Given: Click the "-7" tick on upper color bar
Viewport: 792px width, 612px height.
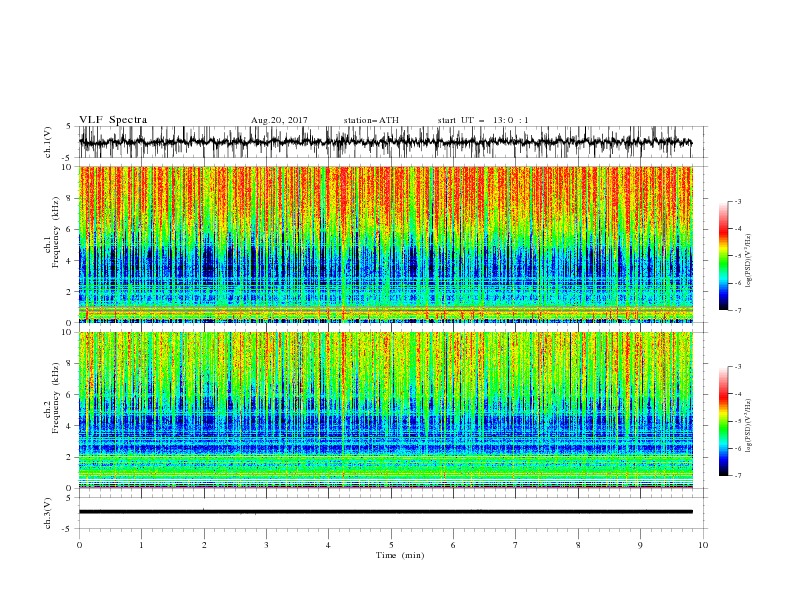Looking at the screenshot, I should (x=738, y=310).
